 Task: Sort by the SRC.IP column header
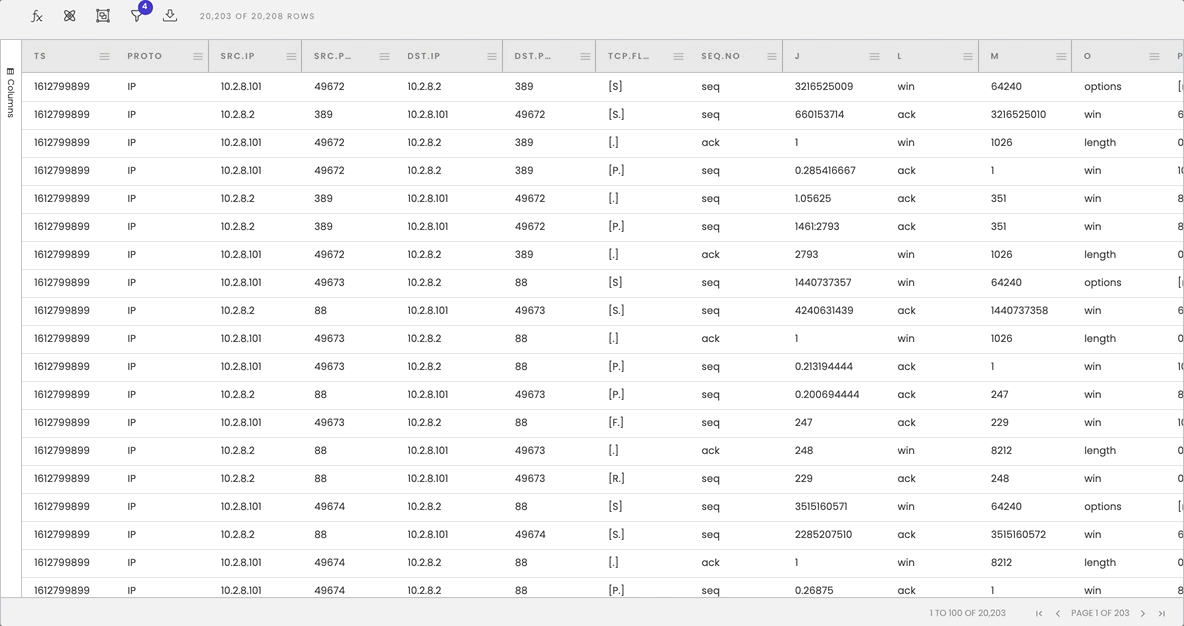pyautogui.click(x=237, y=57)
